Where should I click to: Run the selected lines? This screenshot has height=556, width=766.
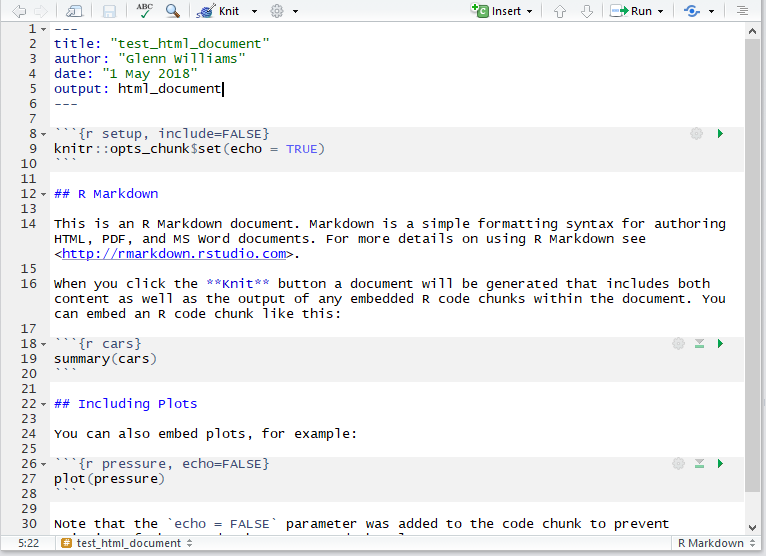pyautogui.click(x=631, y=11)
